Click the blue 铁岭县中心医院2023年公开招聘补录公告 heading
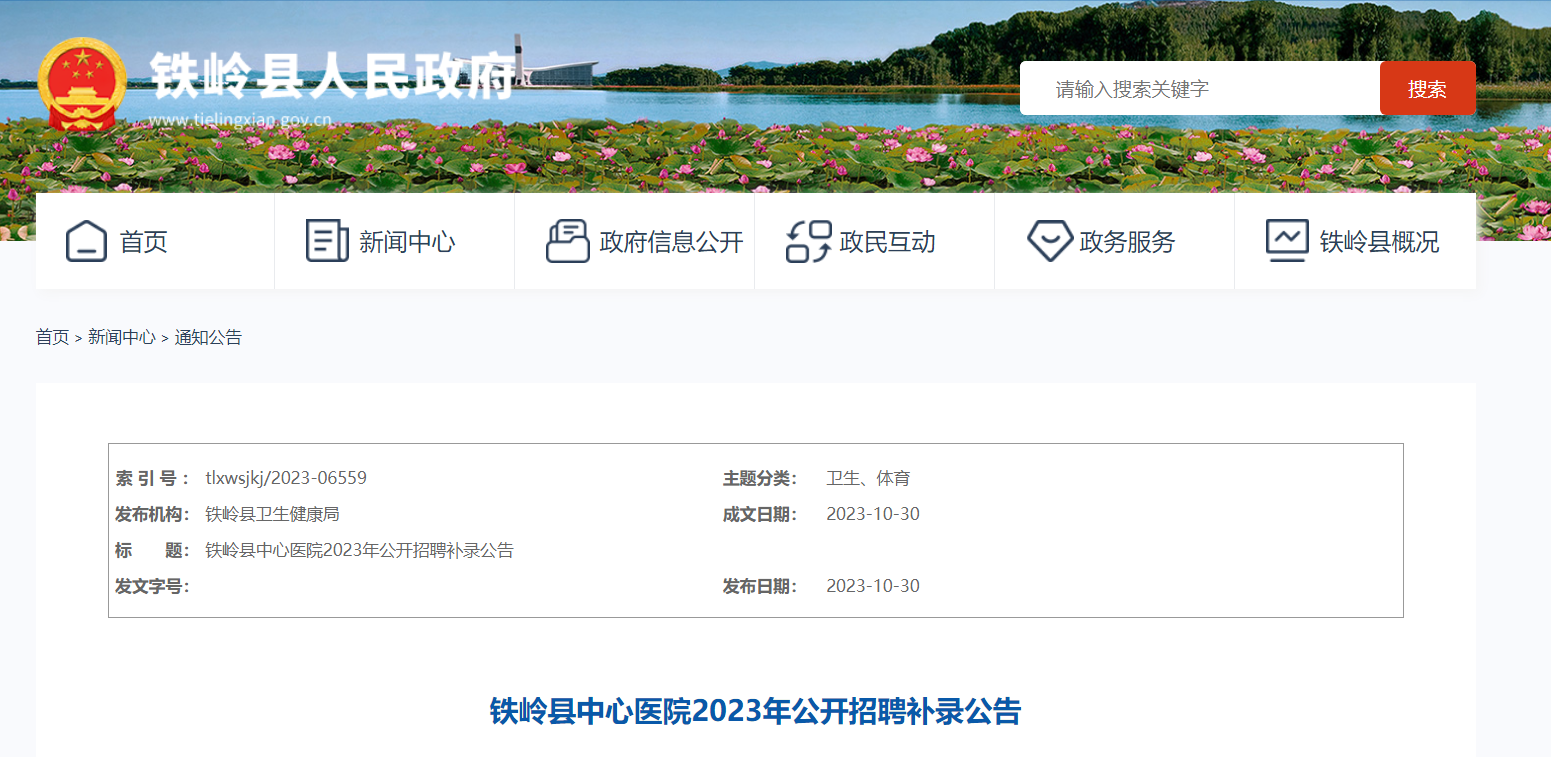 pos(755,712)
